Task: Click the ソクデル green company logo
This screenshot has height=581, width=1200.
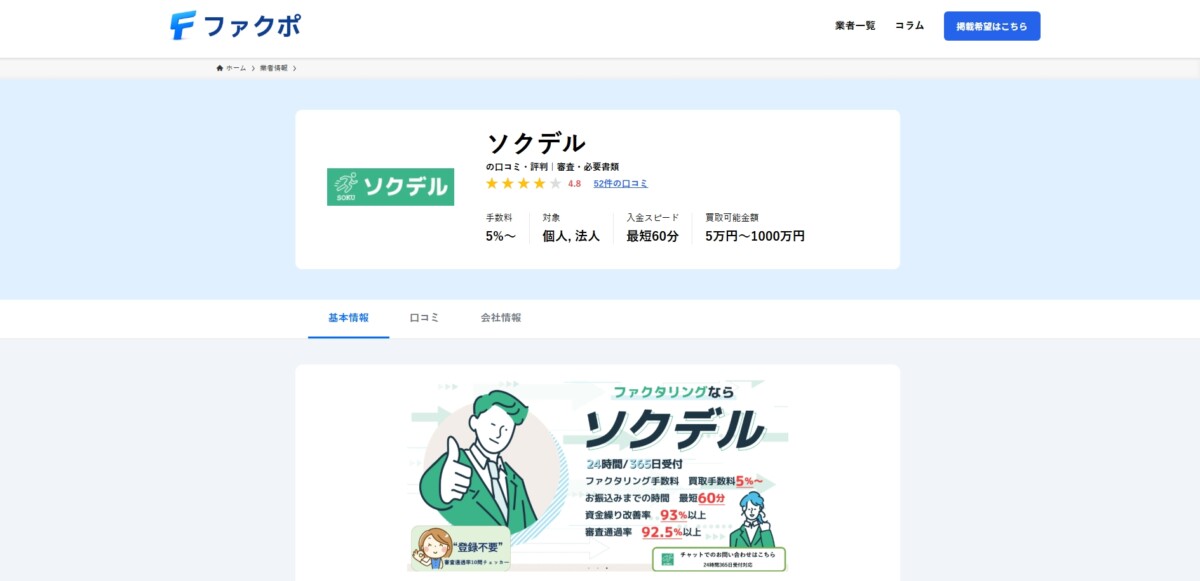Action: (390, 187)
